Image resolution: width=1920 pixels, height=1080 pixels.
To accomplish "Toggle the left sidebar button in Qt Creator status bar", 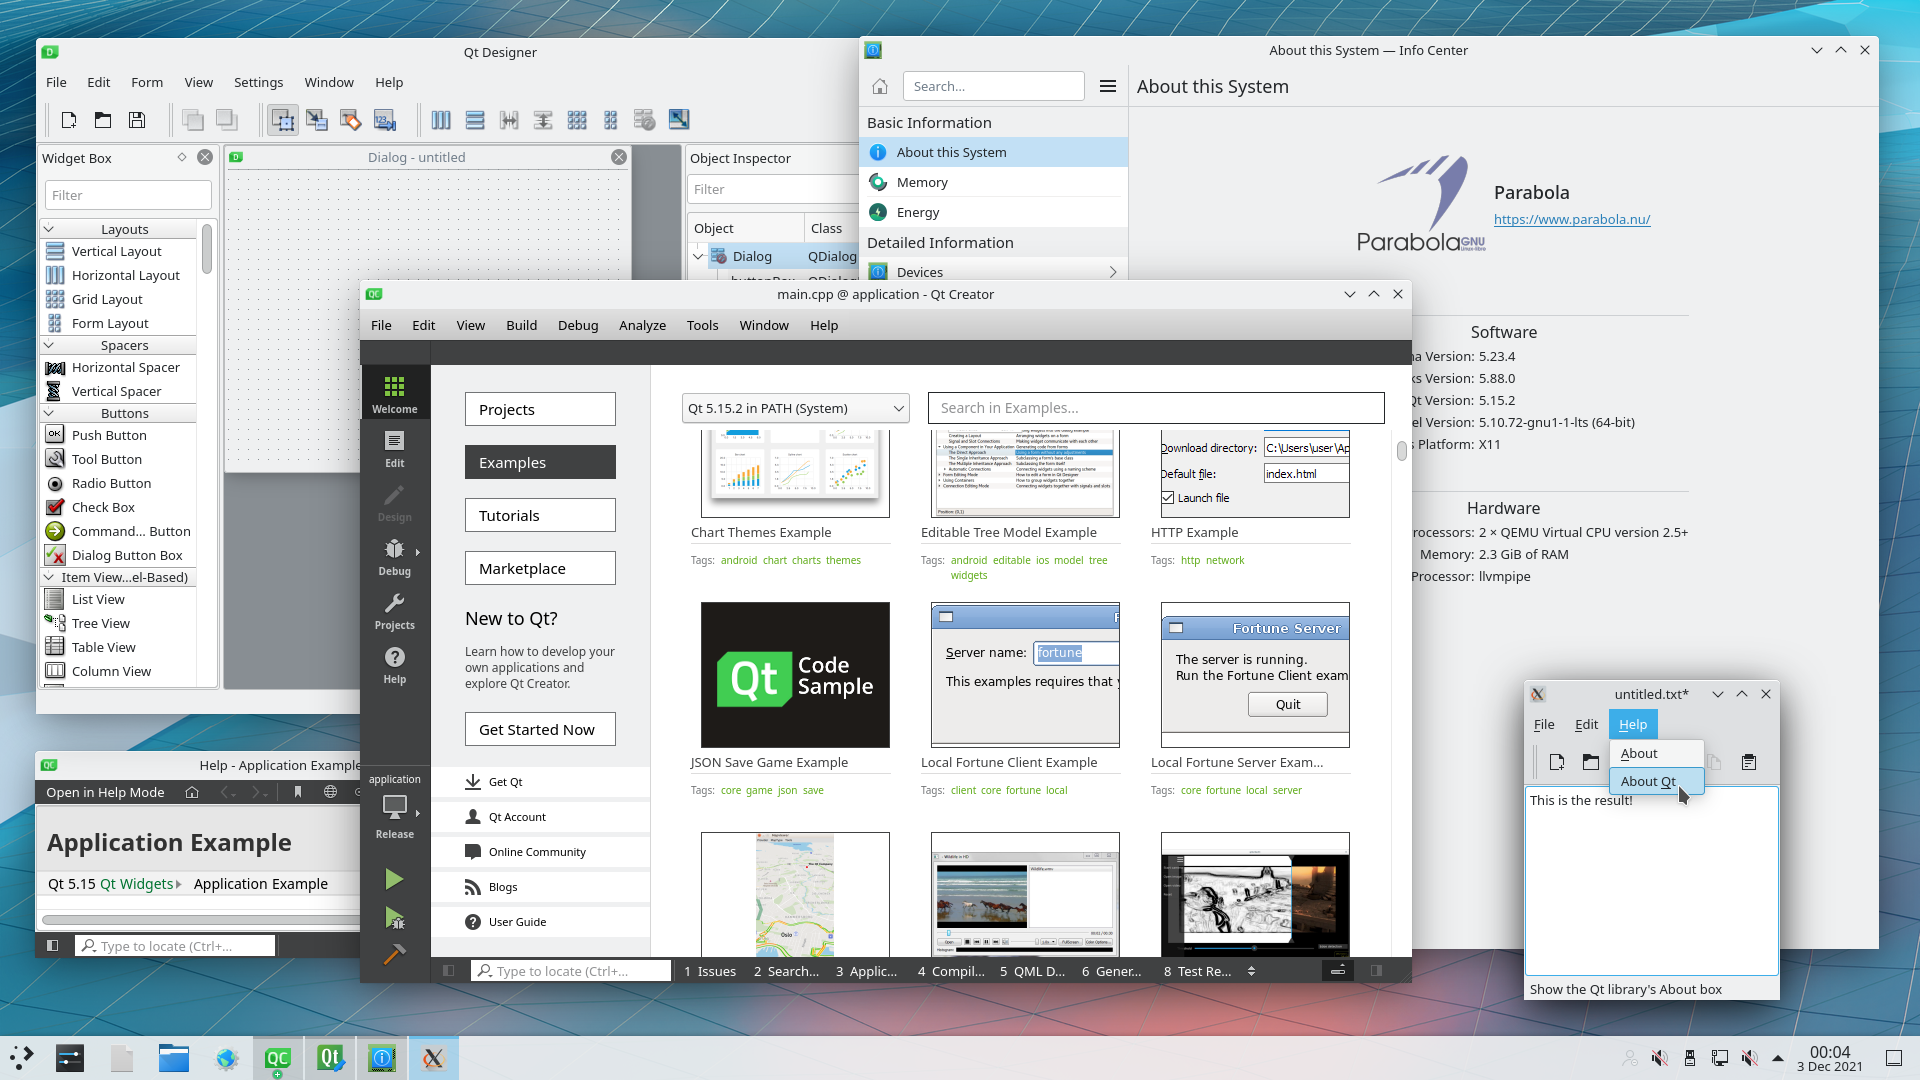I will [449, 971].
